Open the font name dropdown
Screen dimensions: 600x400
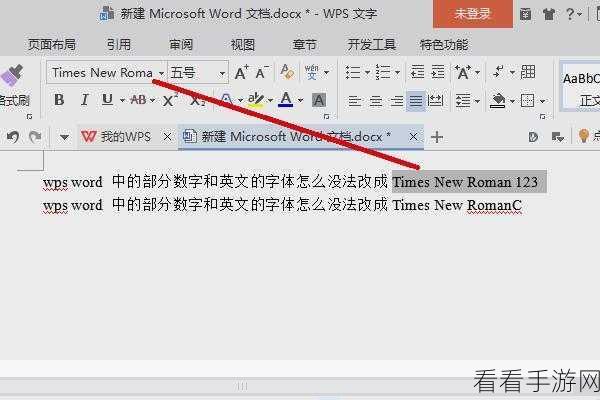pyautogui.click(x=161, y=73)
